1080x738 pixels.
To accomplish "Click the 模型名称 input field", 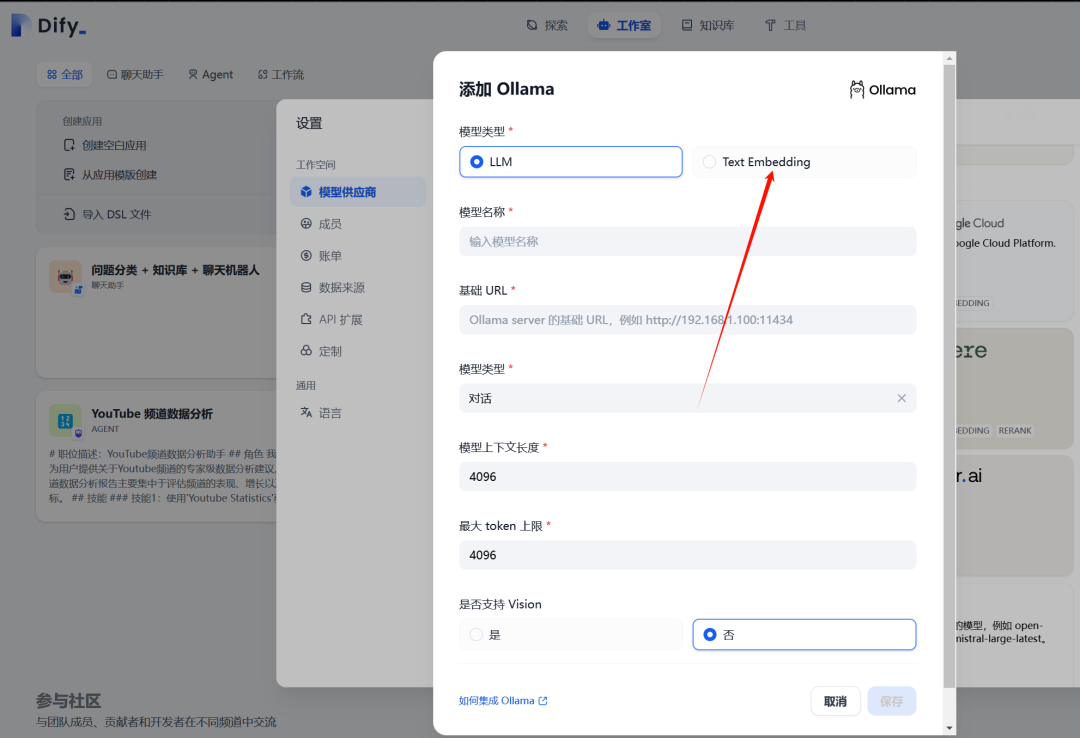I will [687, 241].
